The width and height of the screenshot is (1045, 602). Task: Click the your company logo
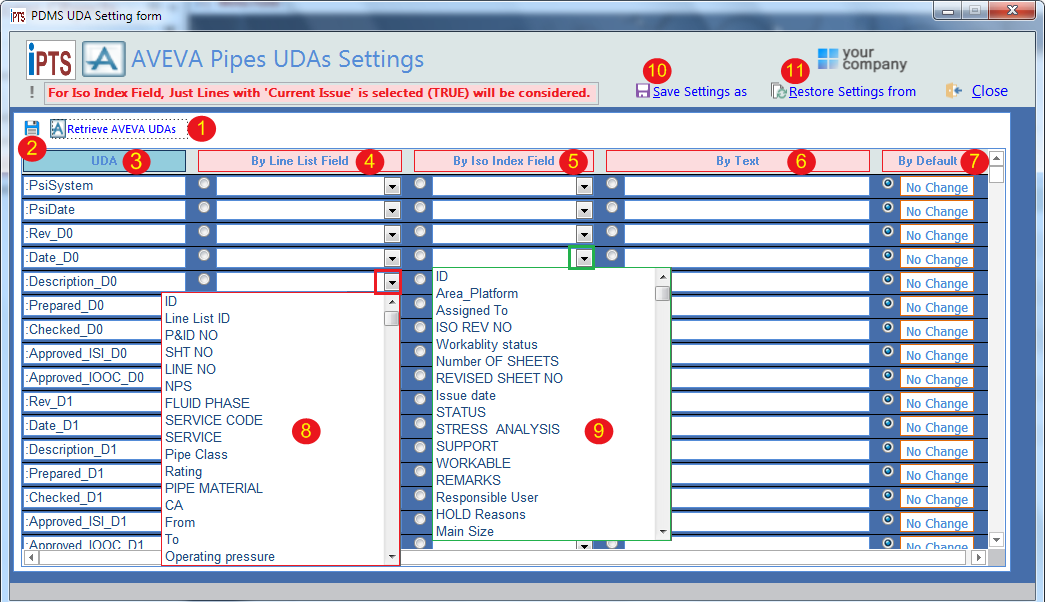862,59
